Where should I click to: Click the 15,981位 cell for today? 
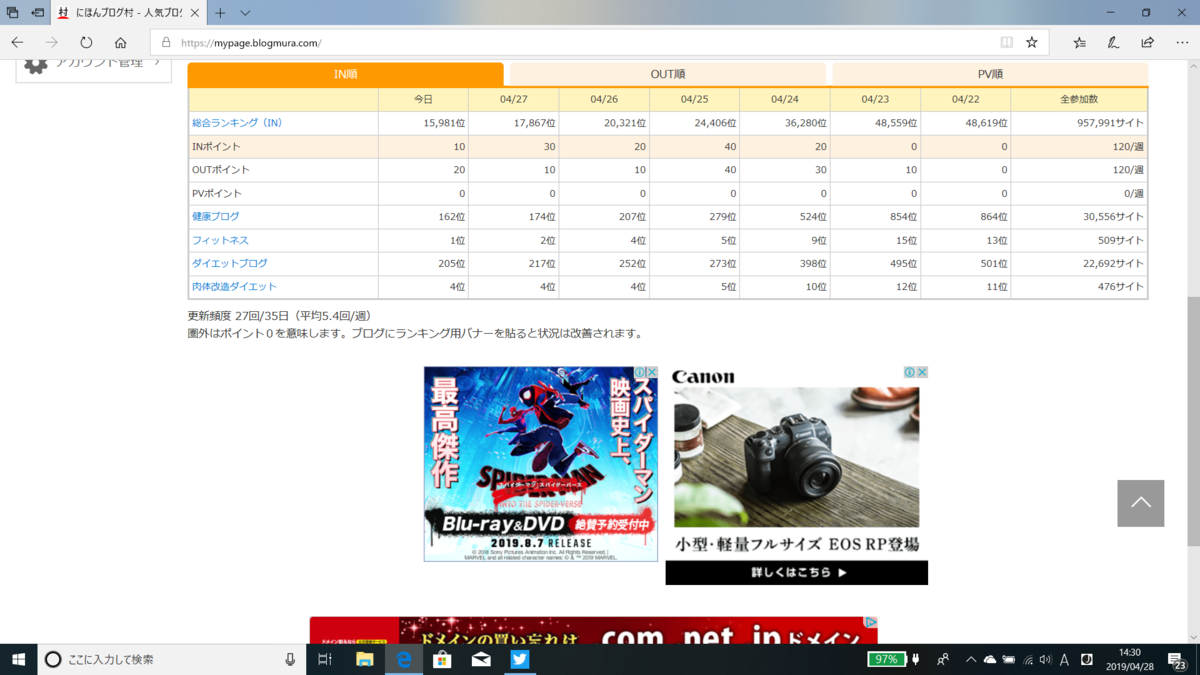(x=423, y=123)
